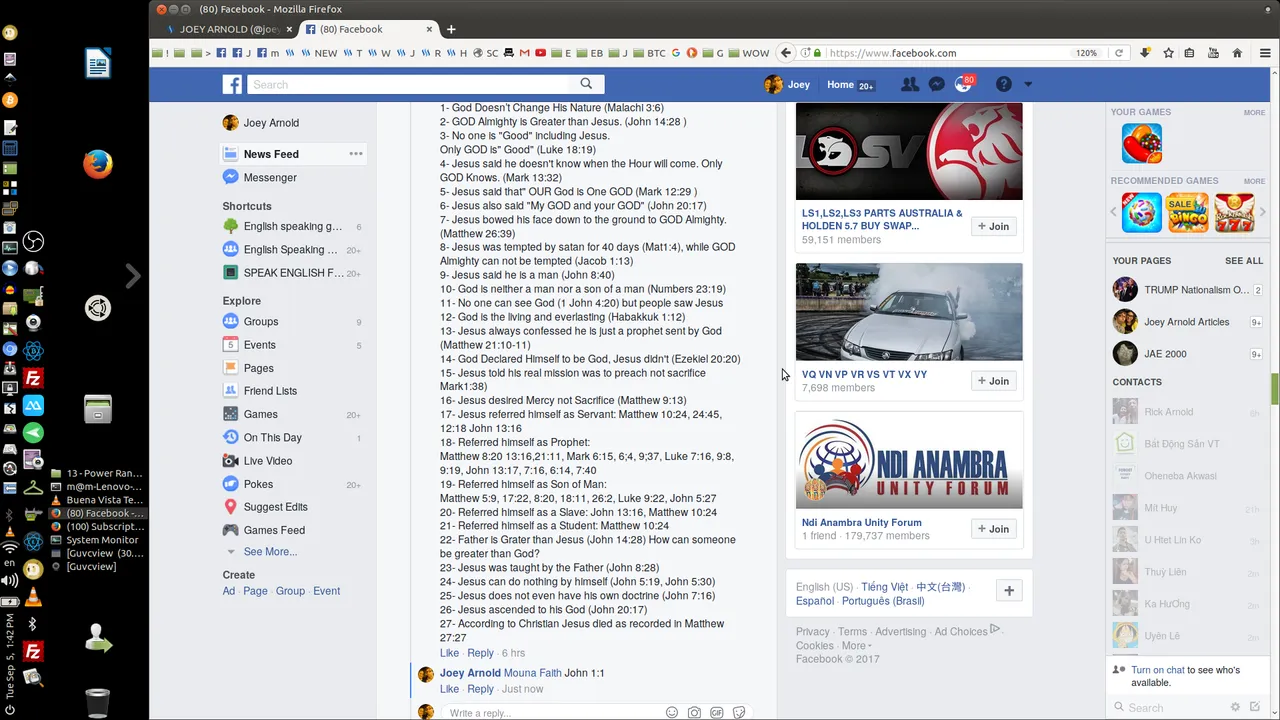Join the LS1,LS2,LS3 PARTS AUSTRALIA group

[994, 227]
